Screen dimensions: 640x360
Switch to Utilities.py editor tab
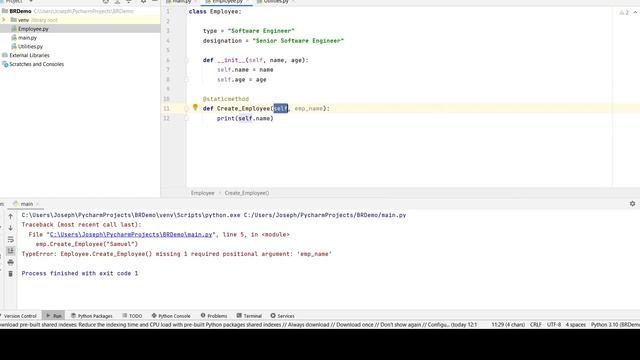[x=276, y=2]
